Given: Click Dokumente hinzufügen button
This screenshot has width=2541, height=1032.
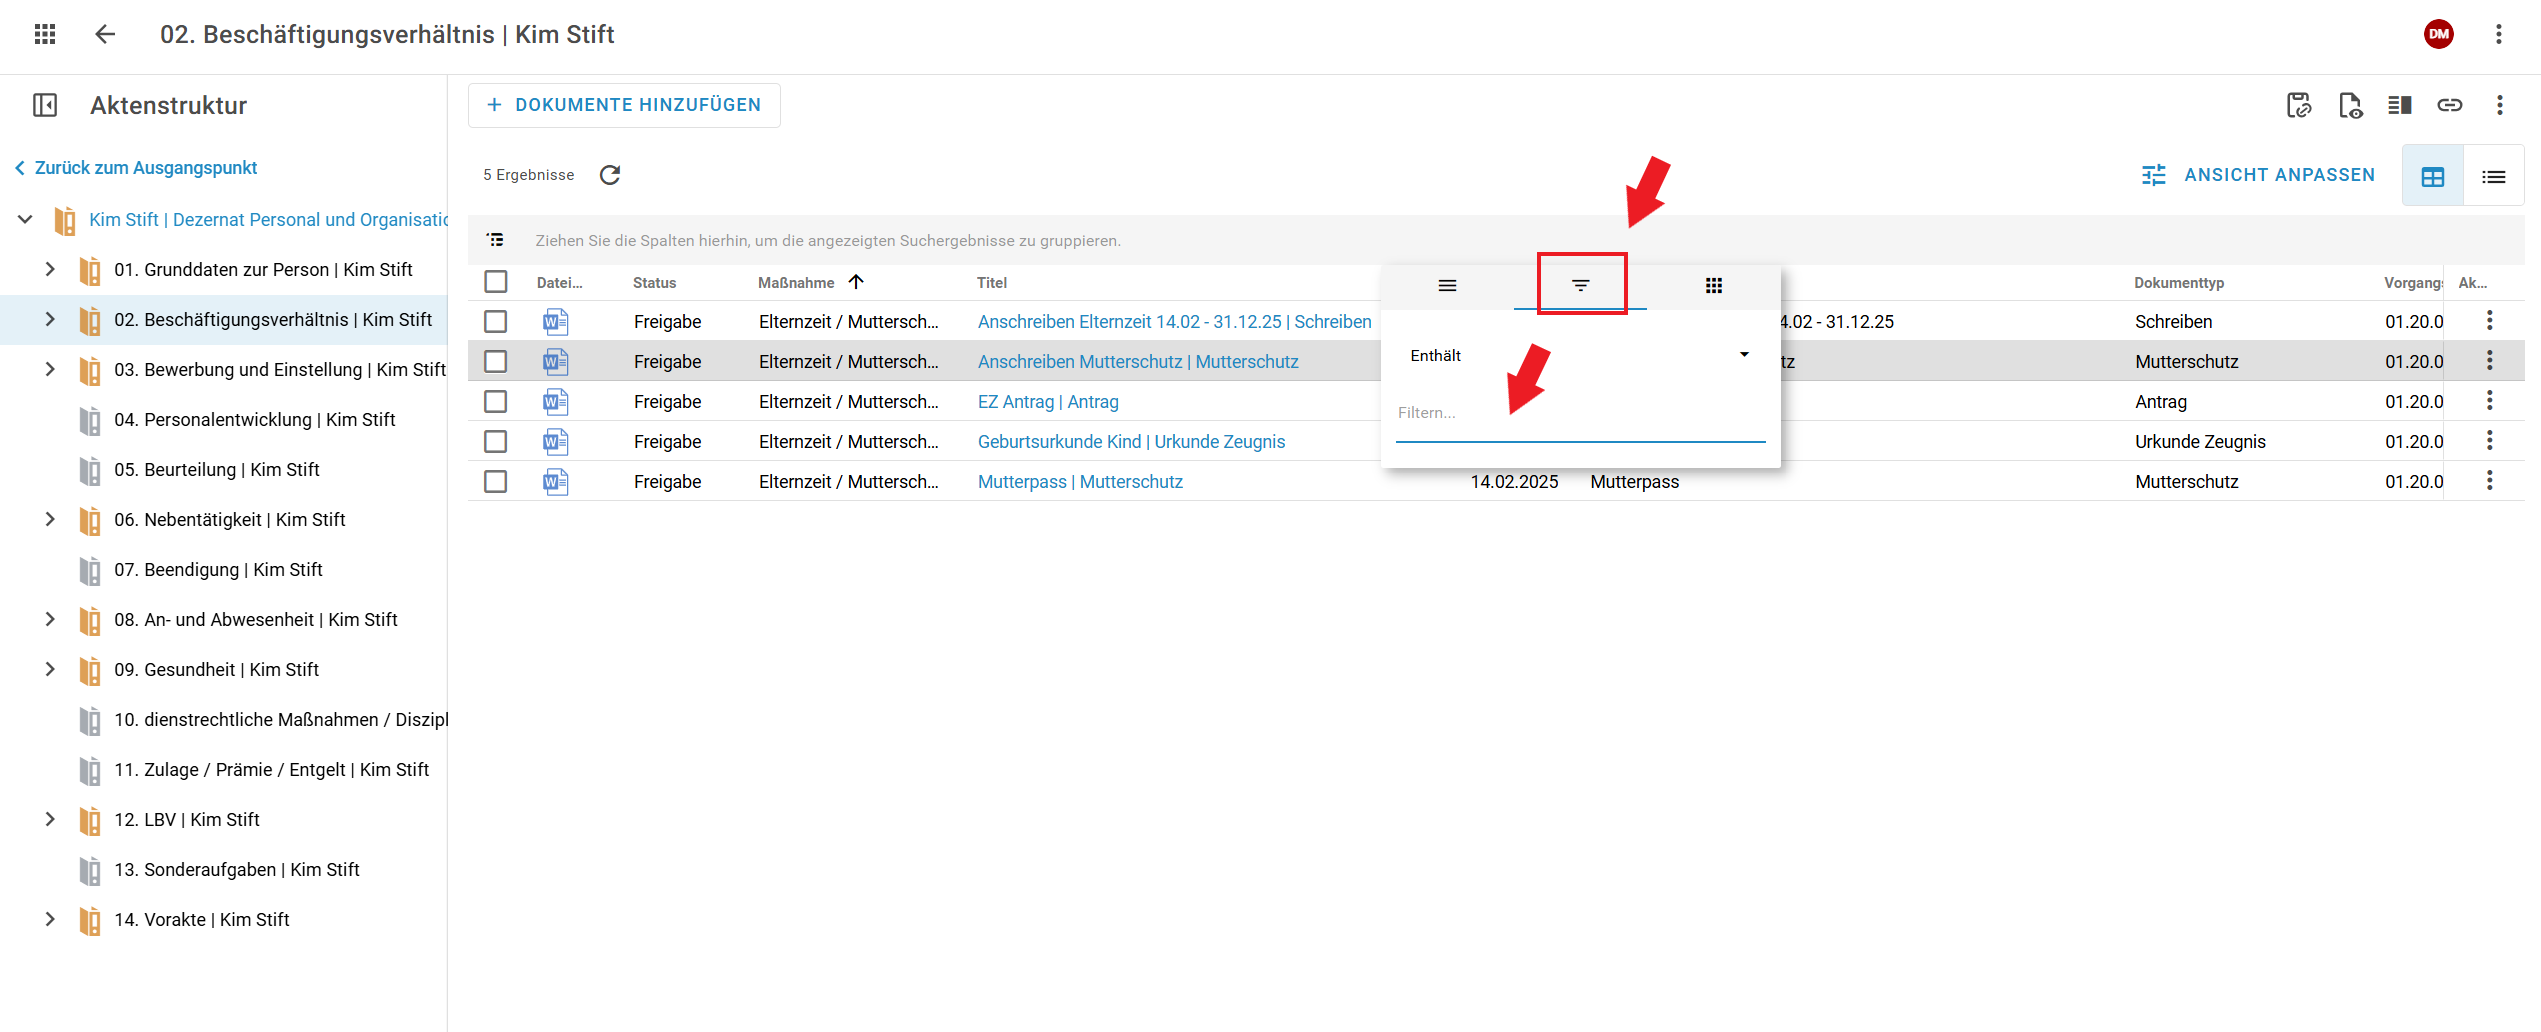Looking at the screenshot, I should tap(624, 105).
